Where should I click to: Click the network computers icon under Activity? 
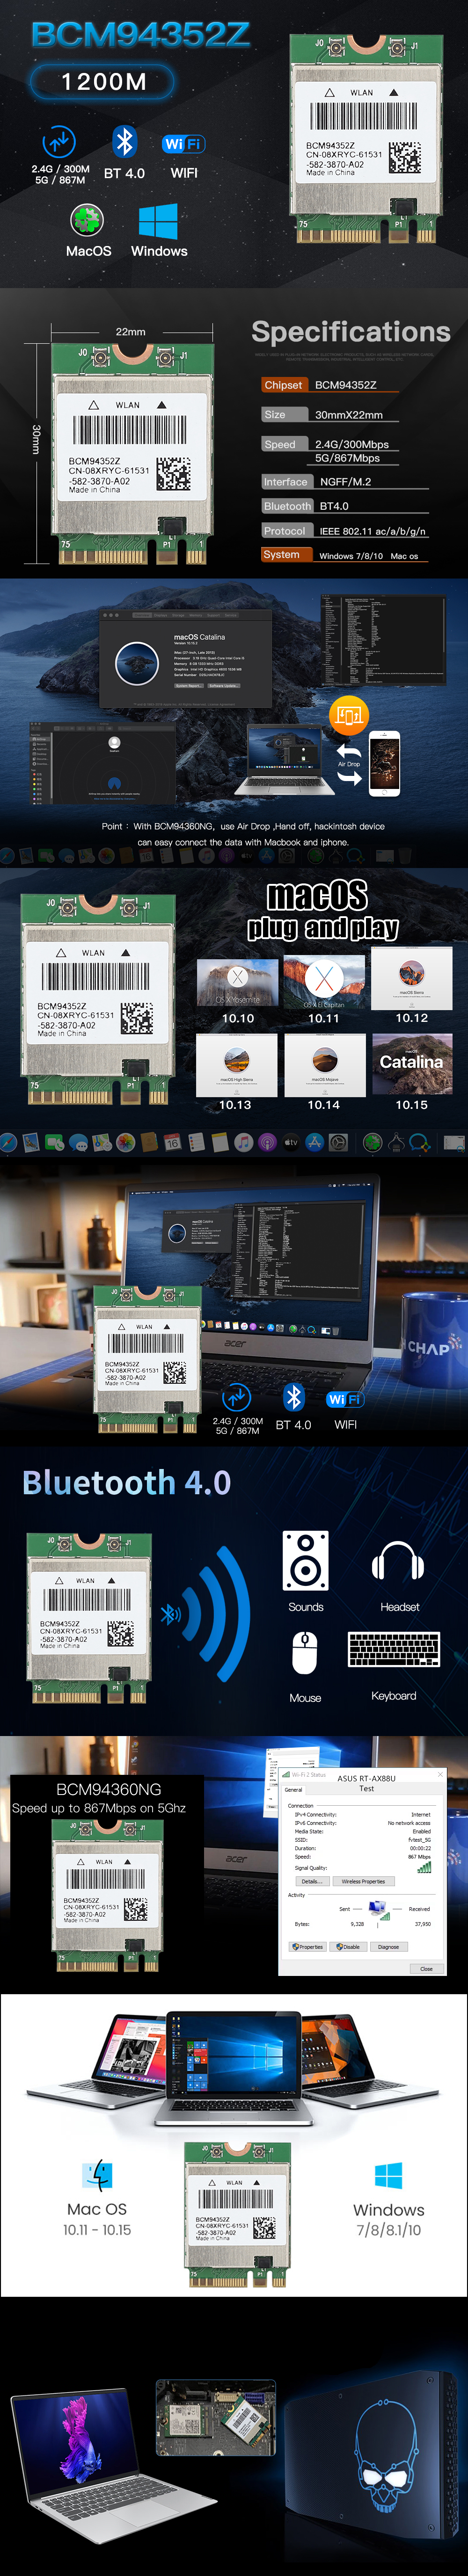coord(378,1911)
